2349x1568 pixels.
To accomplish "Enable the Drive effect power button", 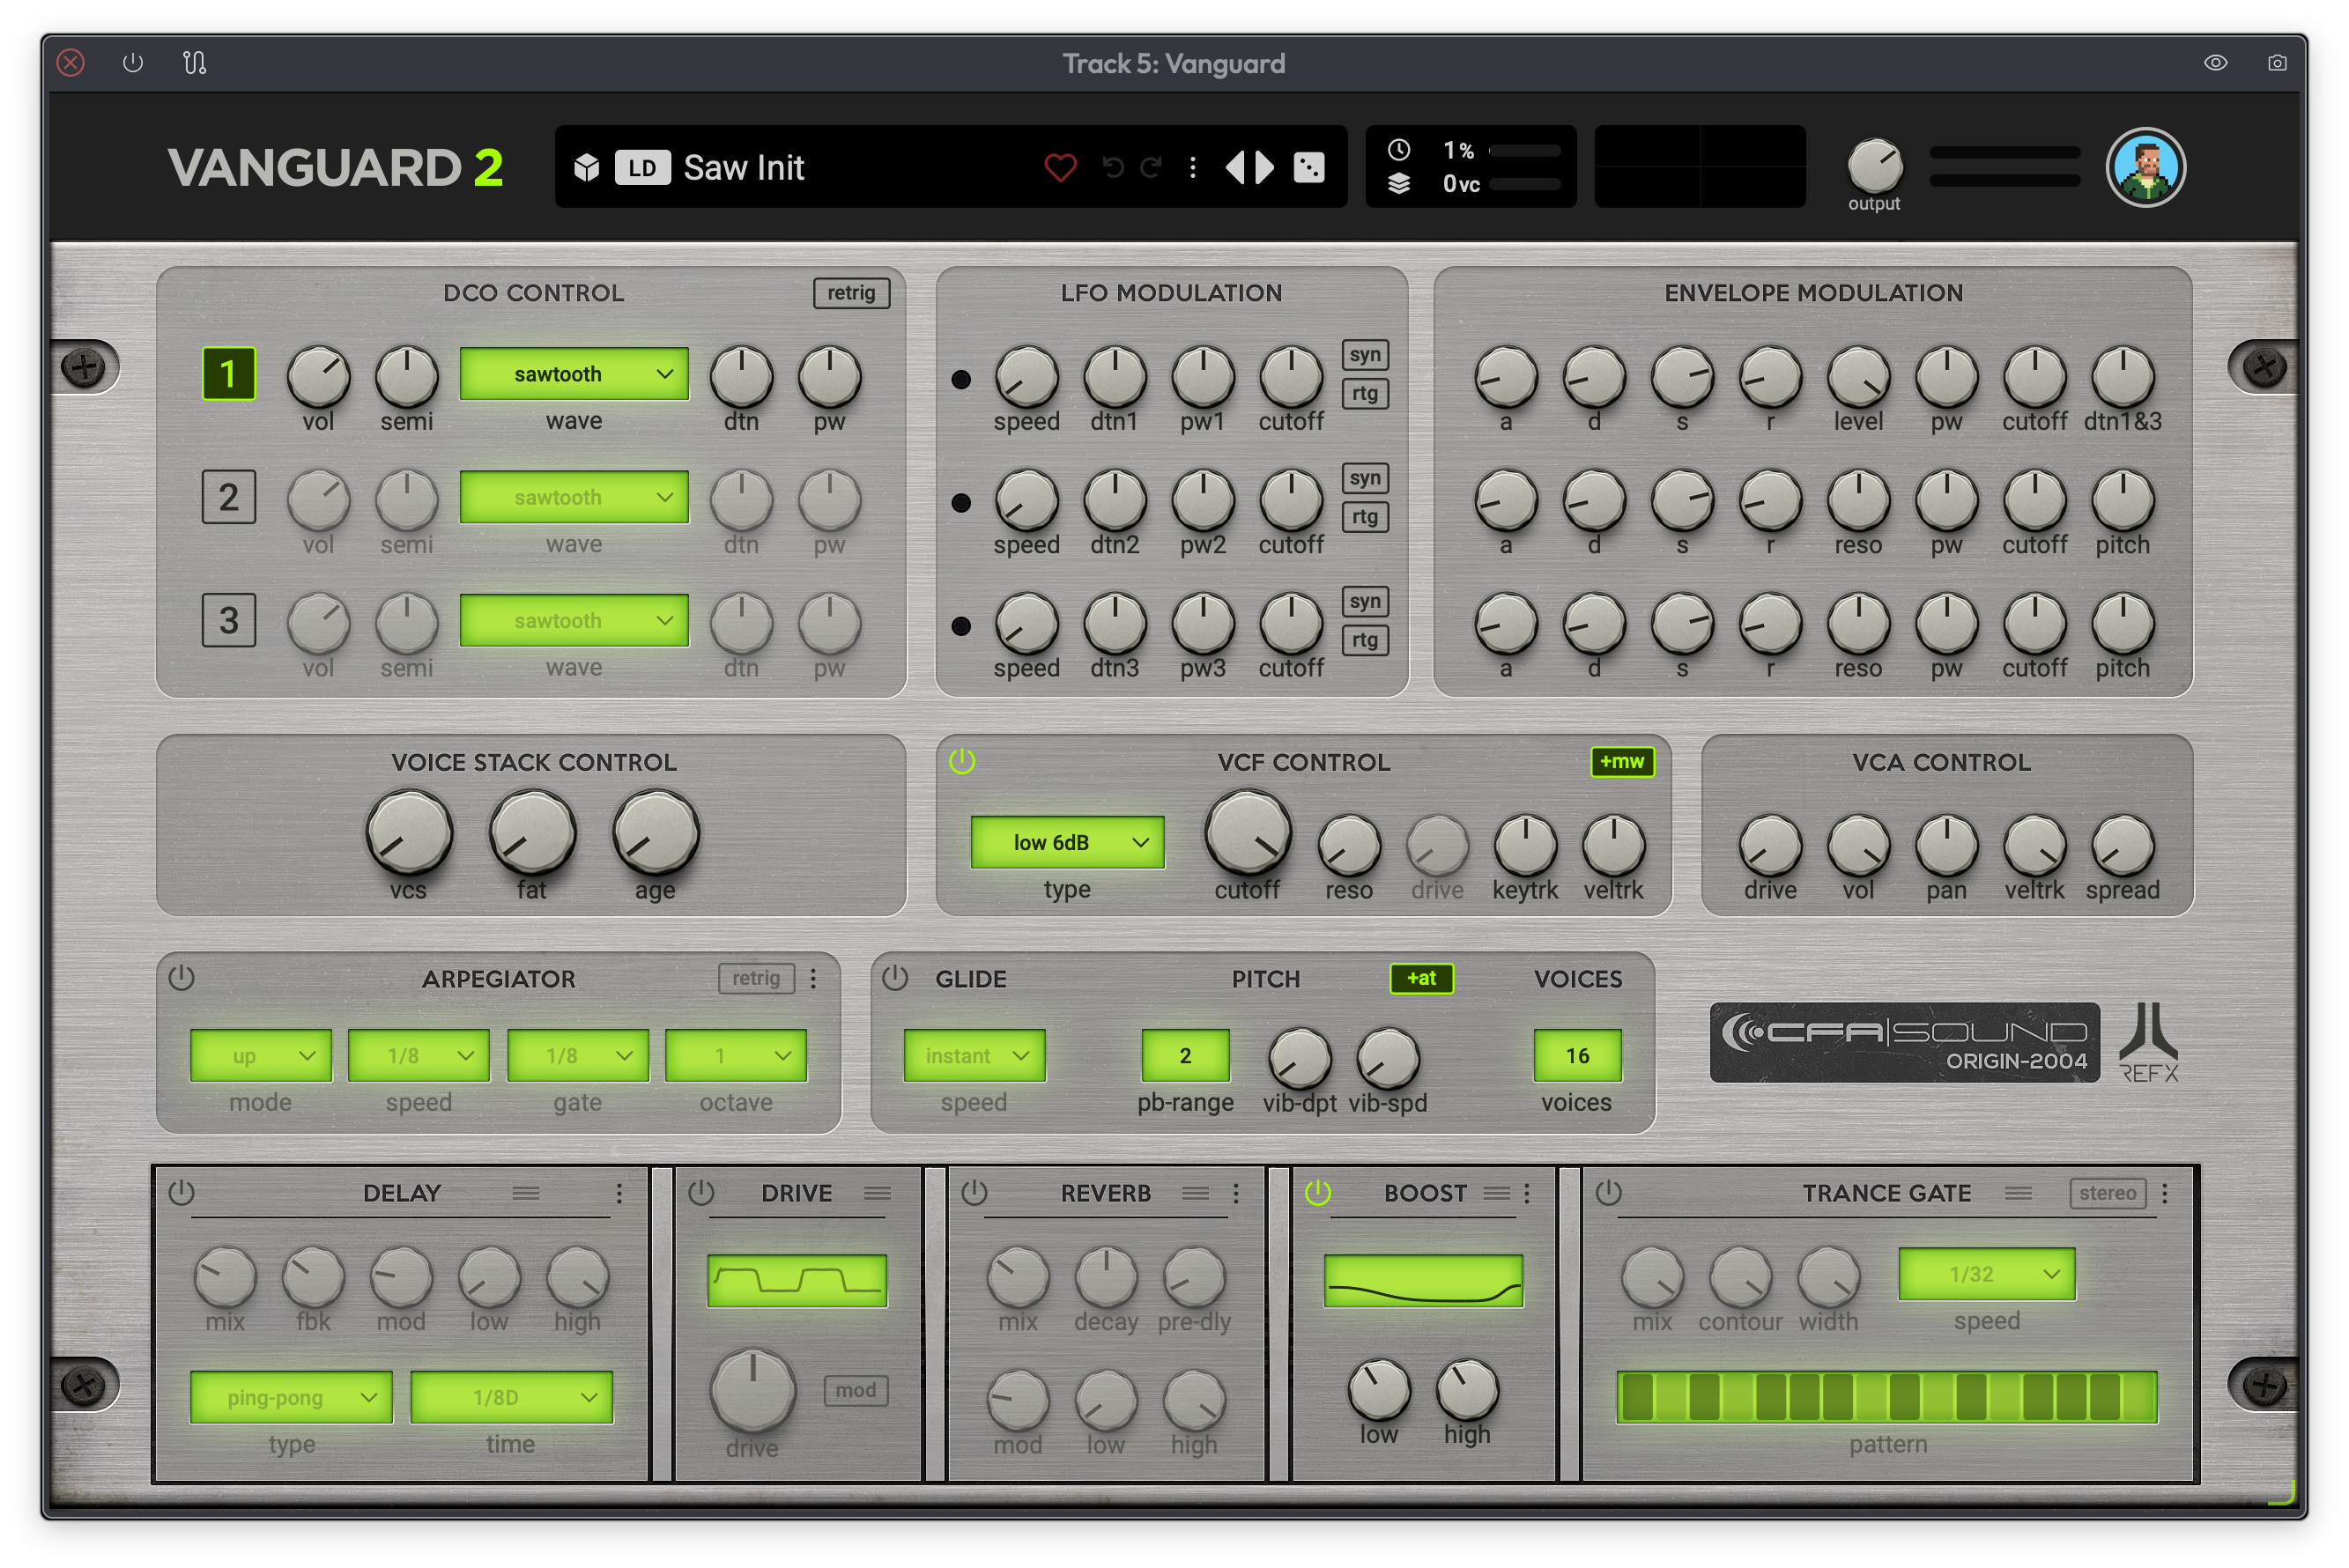I will pos(701,1192).
